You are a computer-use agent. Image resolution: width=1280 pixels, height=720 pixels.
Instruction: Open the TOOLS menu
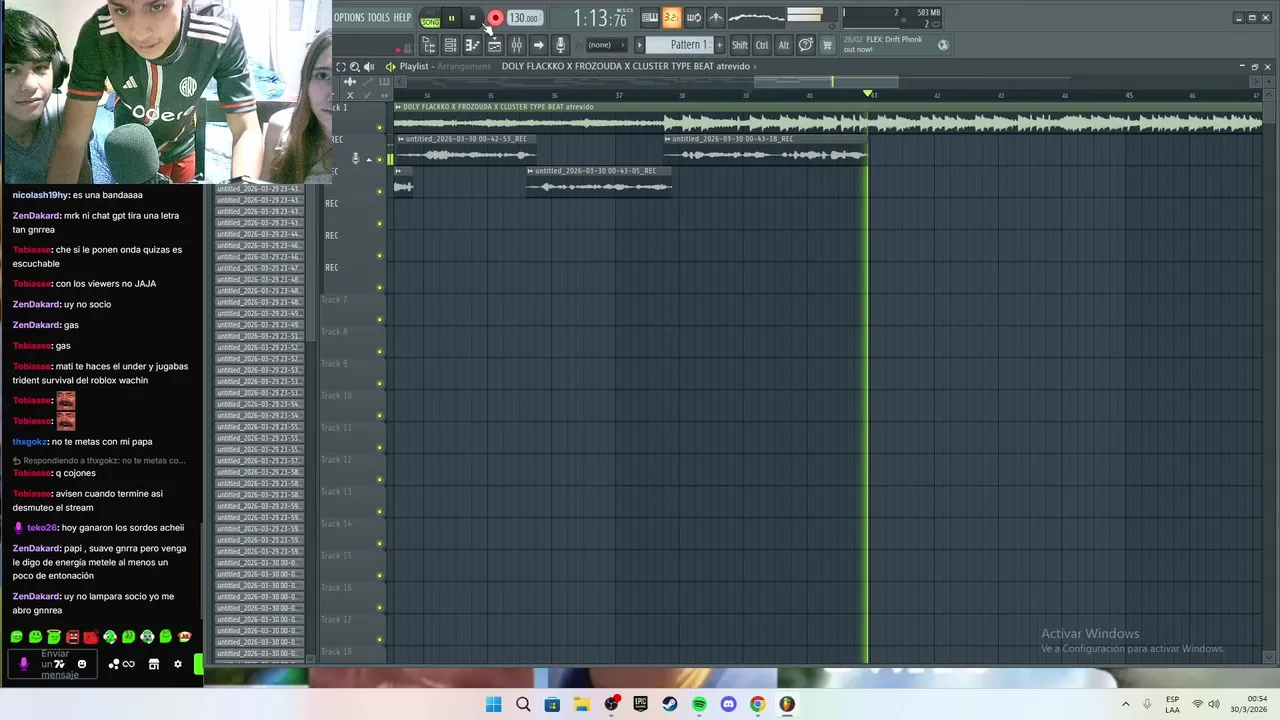(x=379, y=17)
